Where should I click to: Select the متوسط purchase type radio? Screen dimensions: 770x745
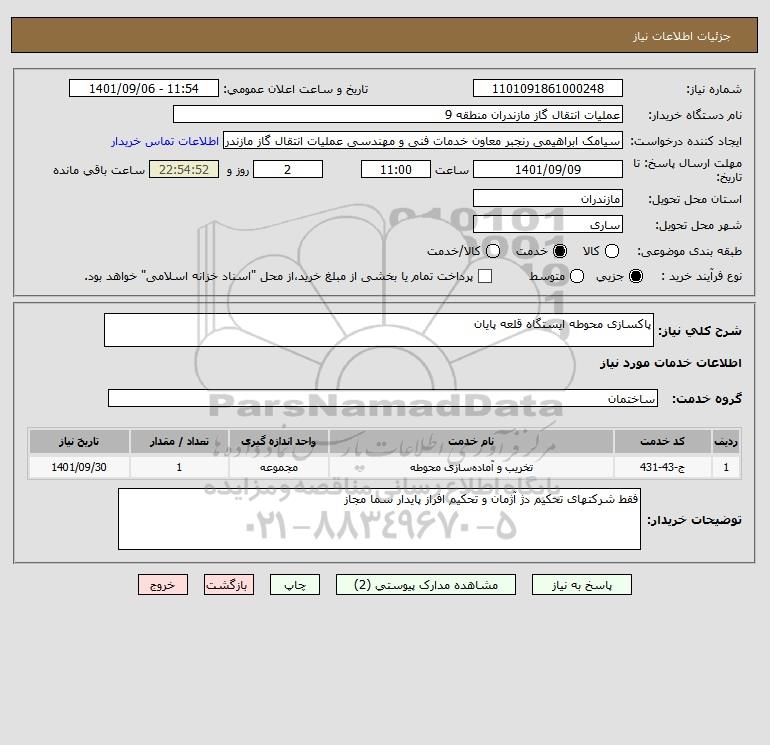577,276
